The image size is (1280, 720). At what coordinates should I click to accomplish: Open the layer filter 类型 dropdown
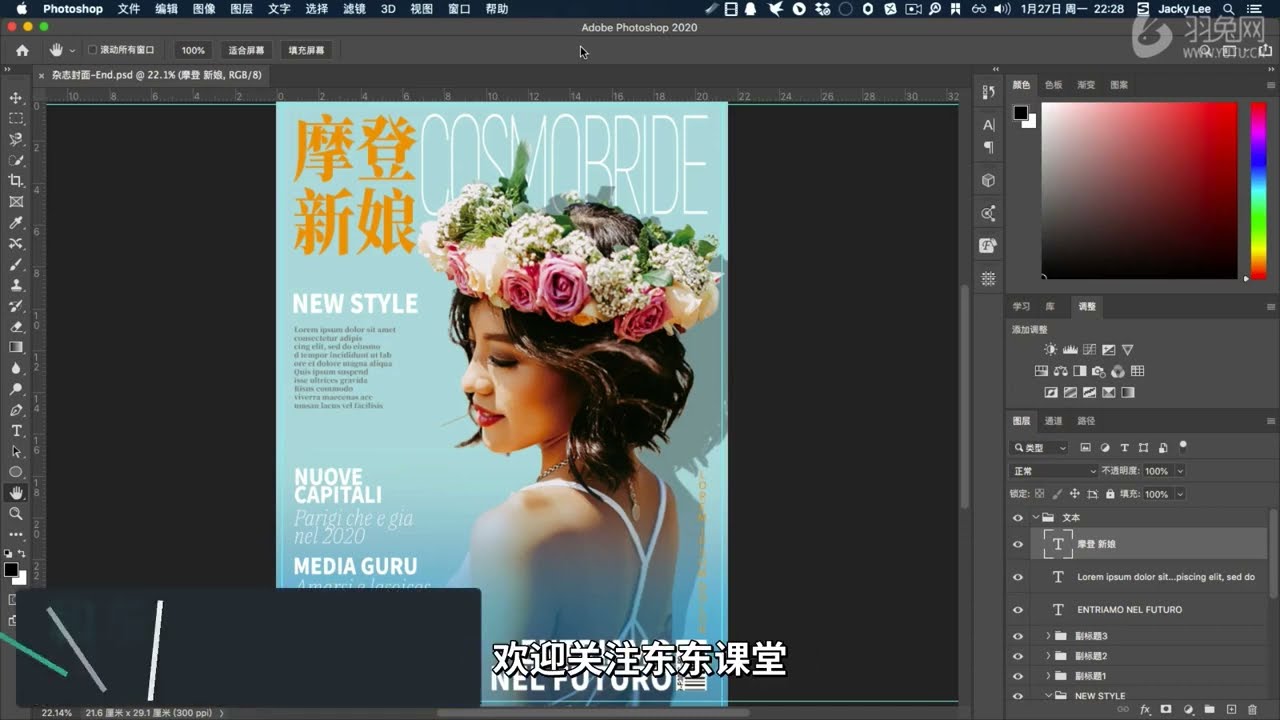(1040, 448)
